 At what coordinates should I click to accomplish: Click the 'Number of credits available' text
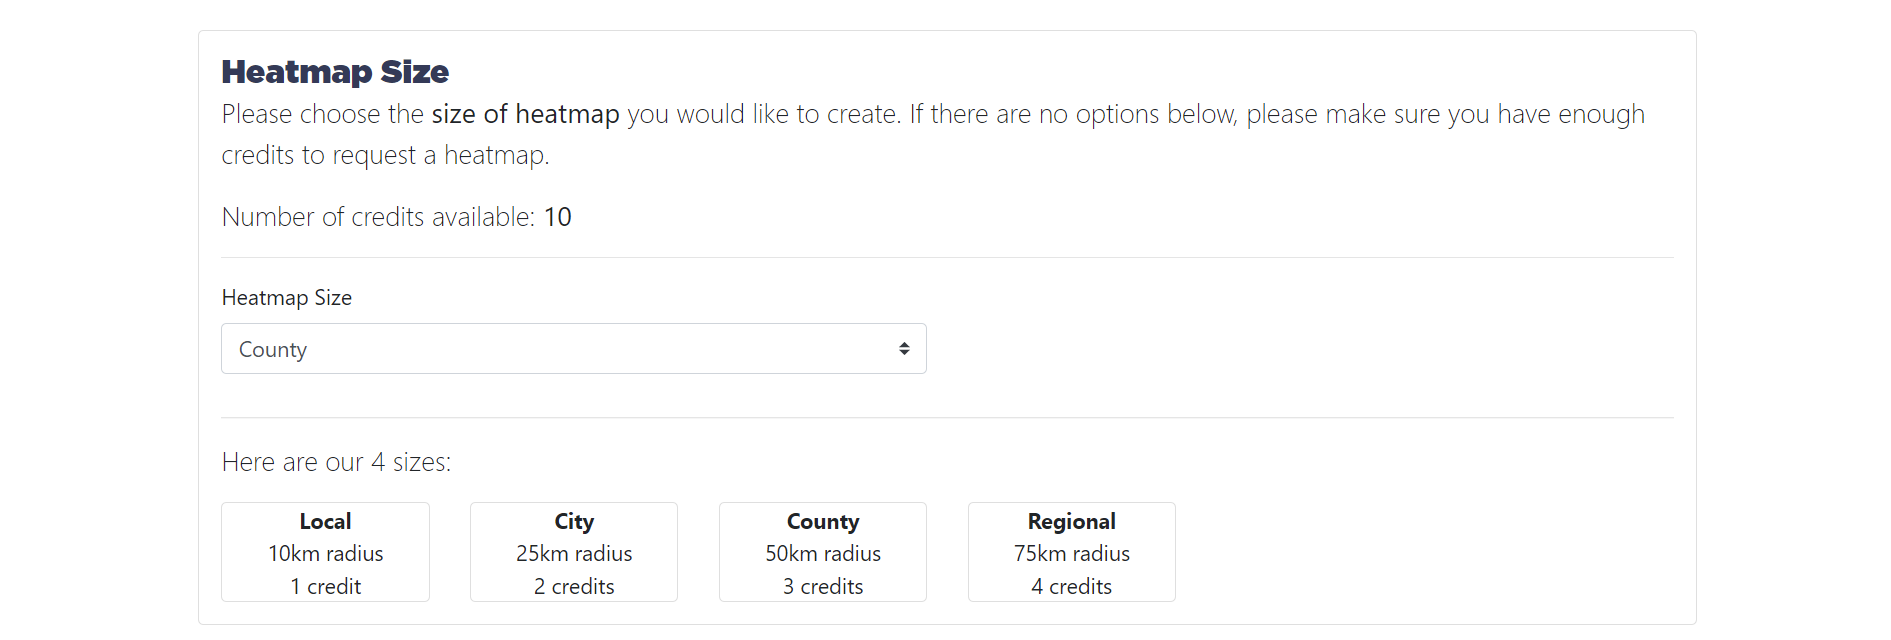[378, 217]
